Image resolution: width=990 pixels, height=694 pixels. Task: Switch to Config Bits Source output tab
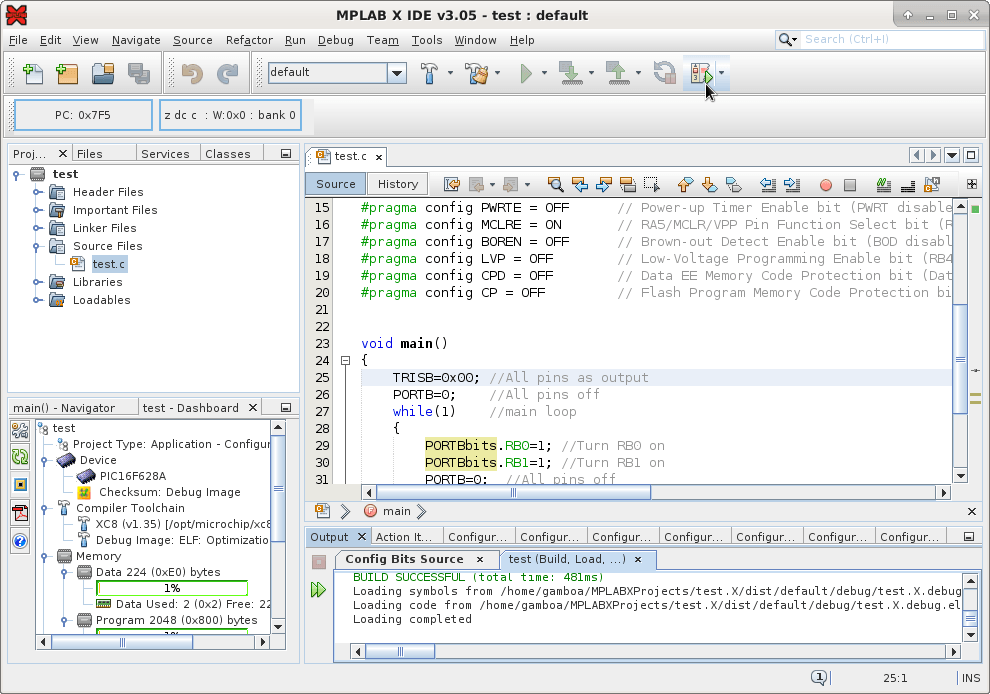pyautogui.click(x=404, y=559)
